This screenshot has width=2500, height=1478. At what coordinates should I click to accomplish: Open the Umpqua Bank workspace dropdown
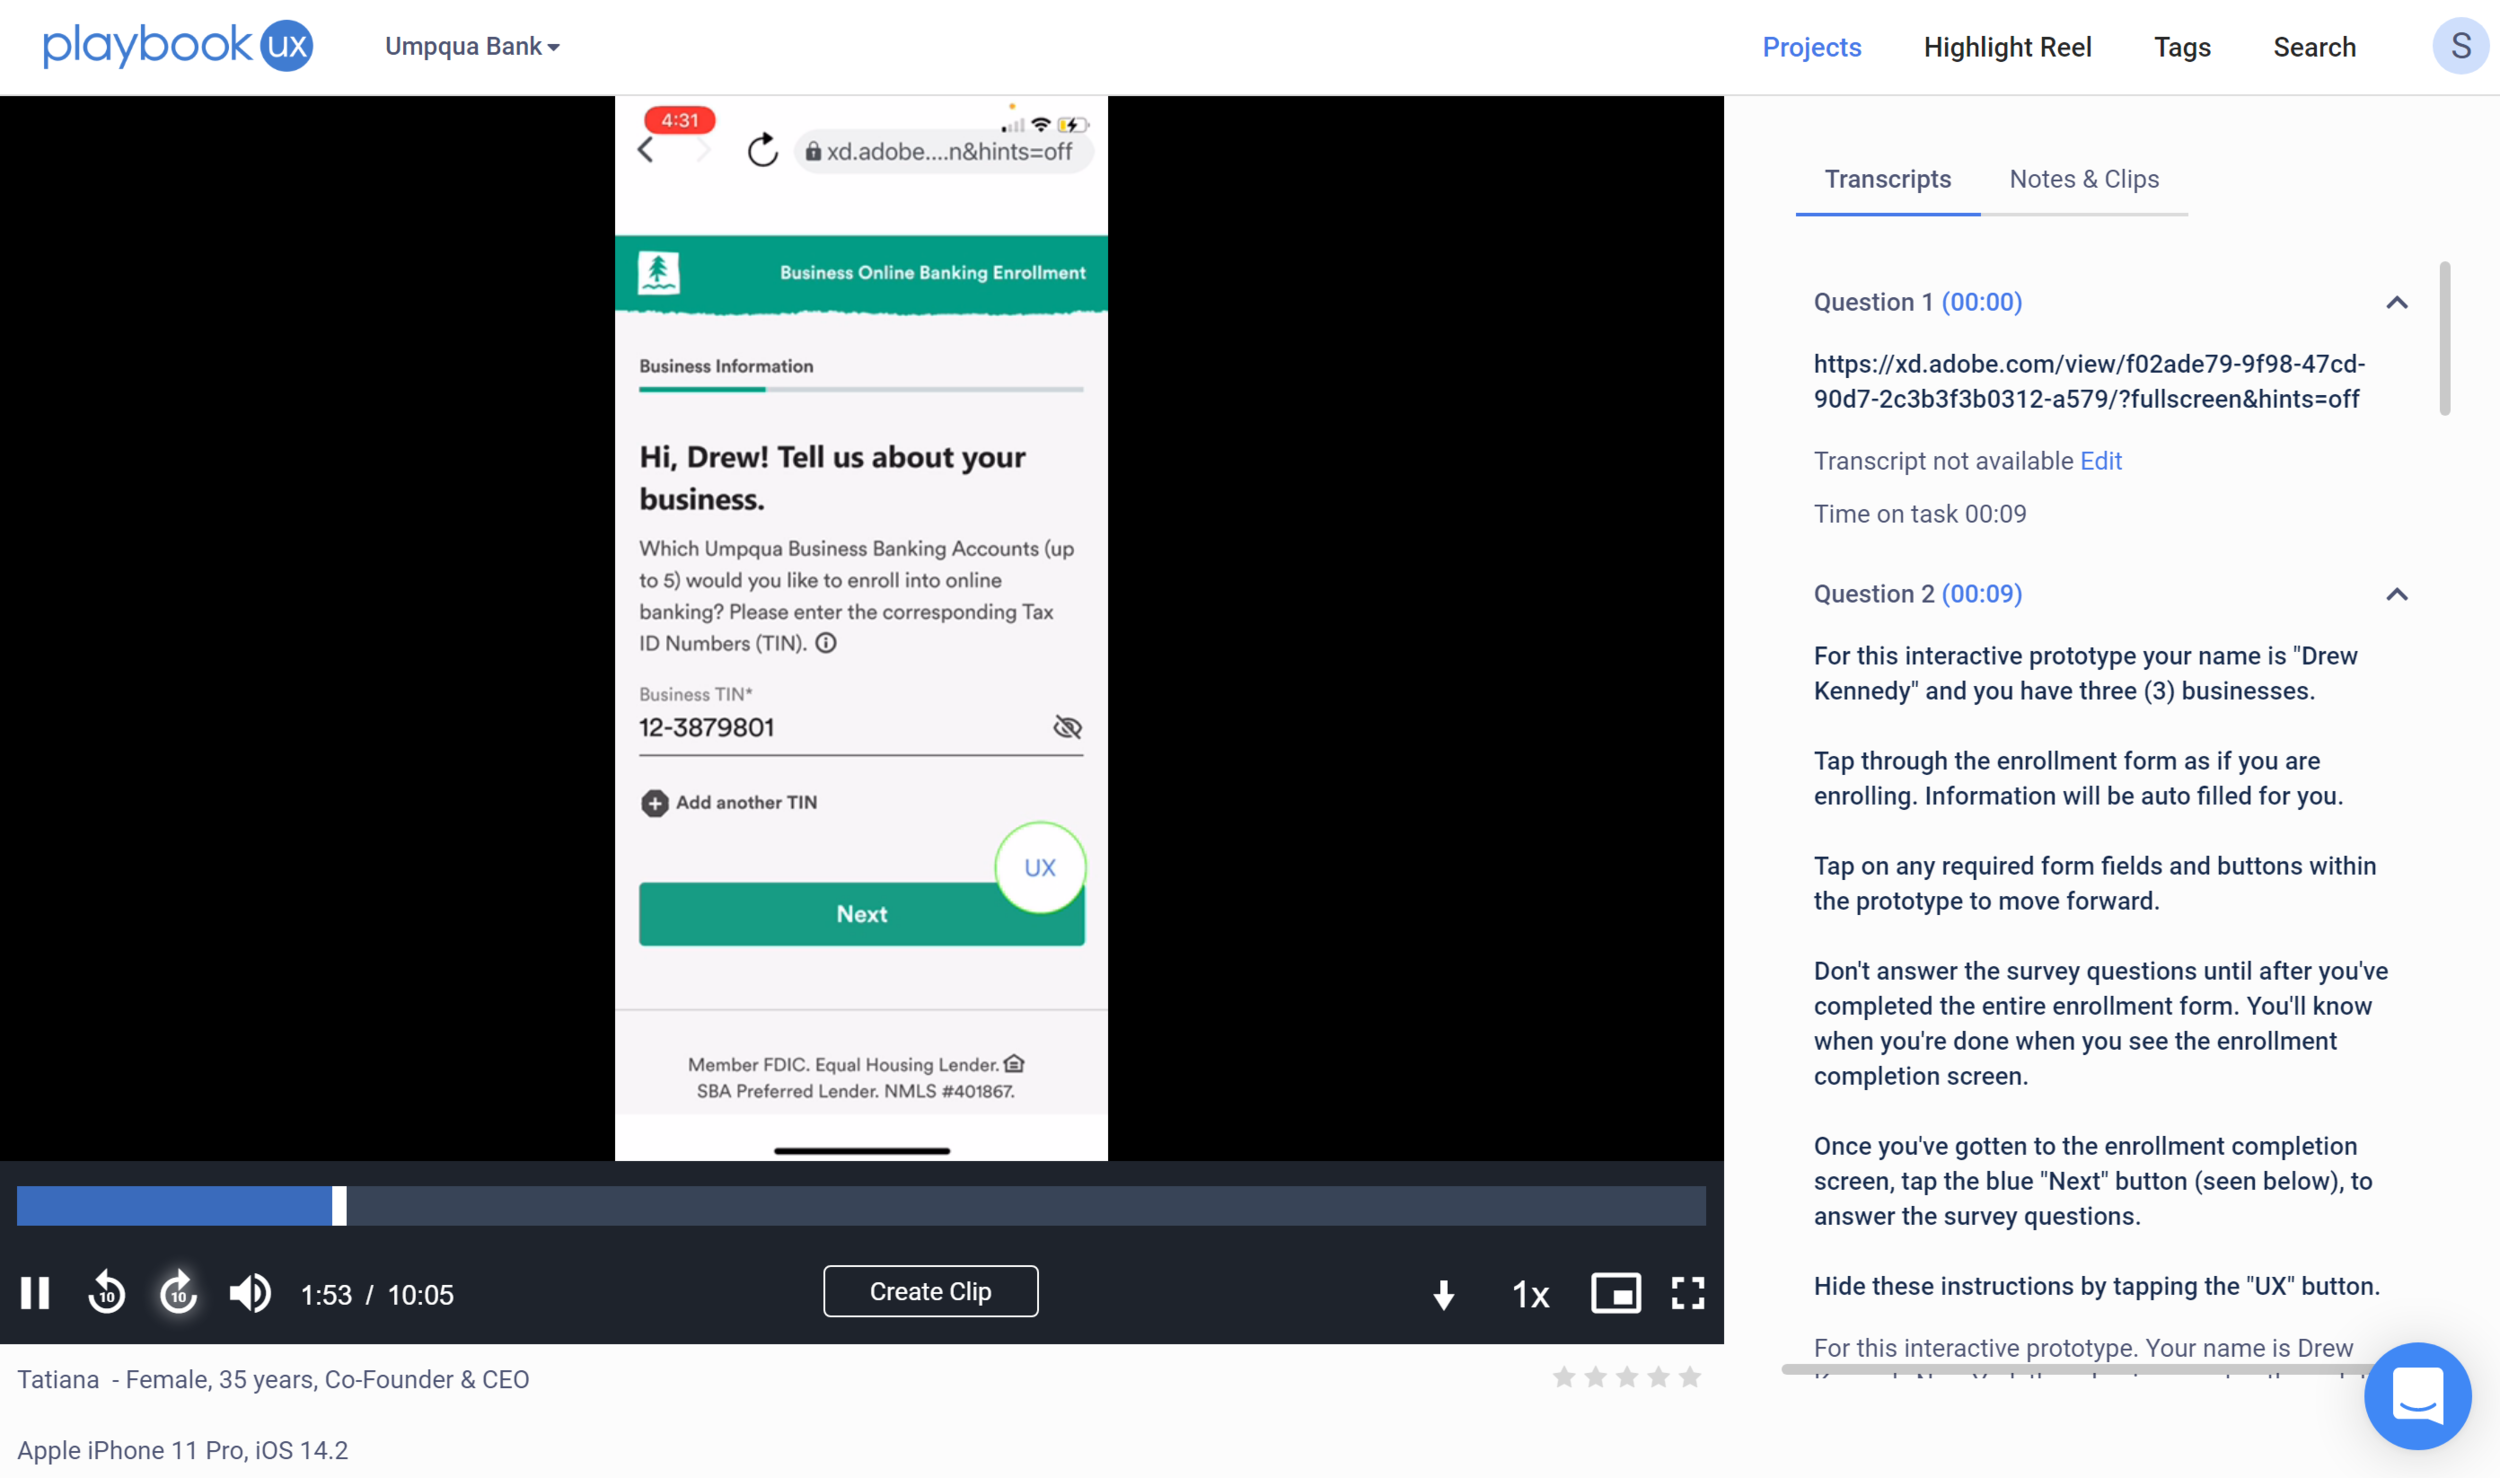(472, 47)
